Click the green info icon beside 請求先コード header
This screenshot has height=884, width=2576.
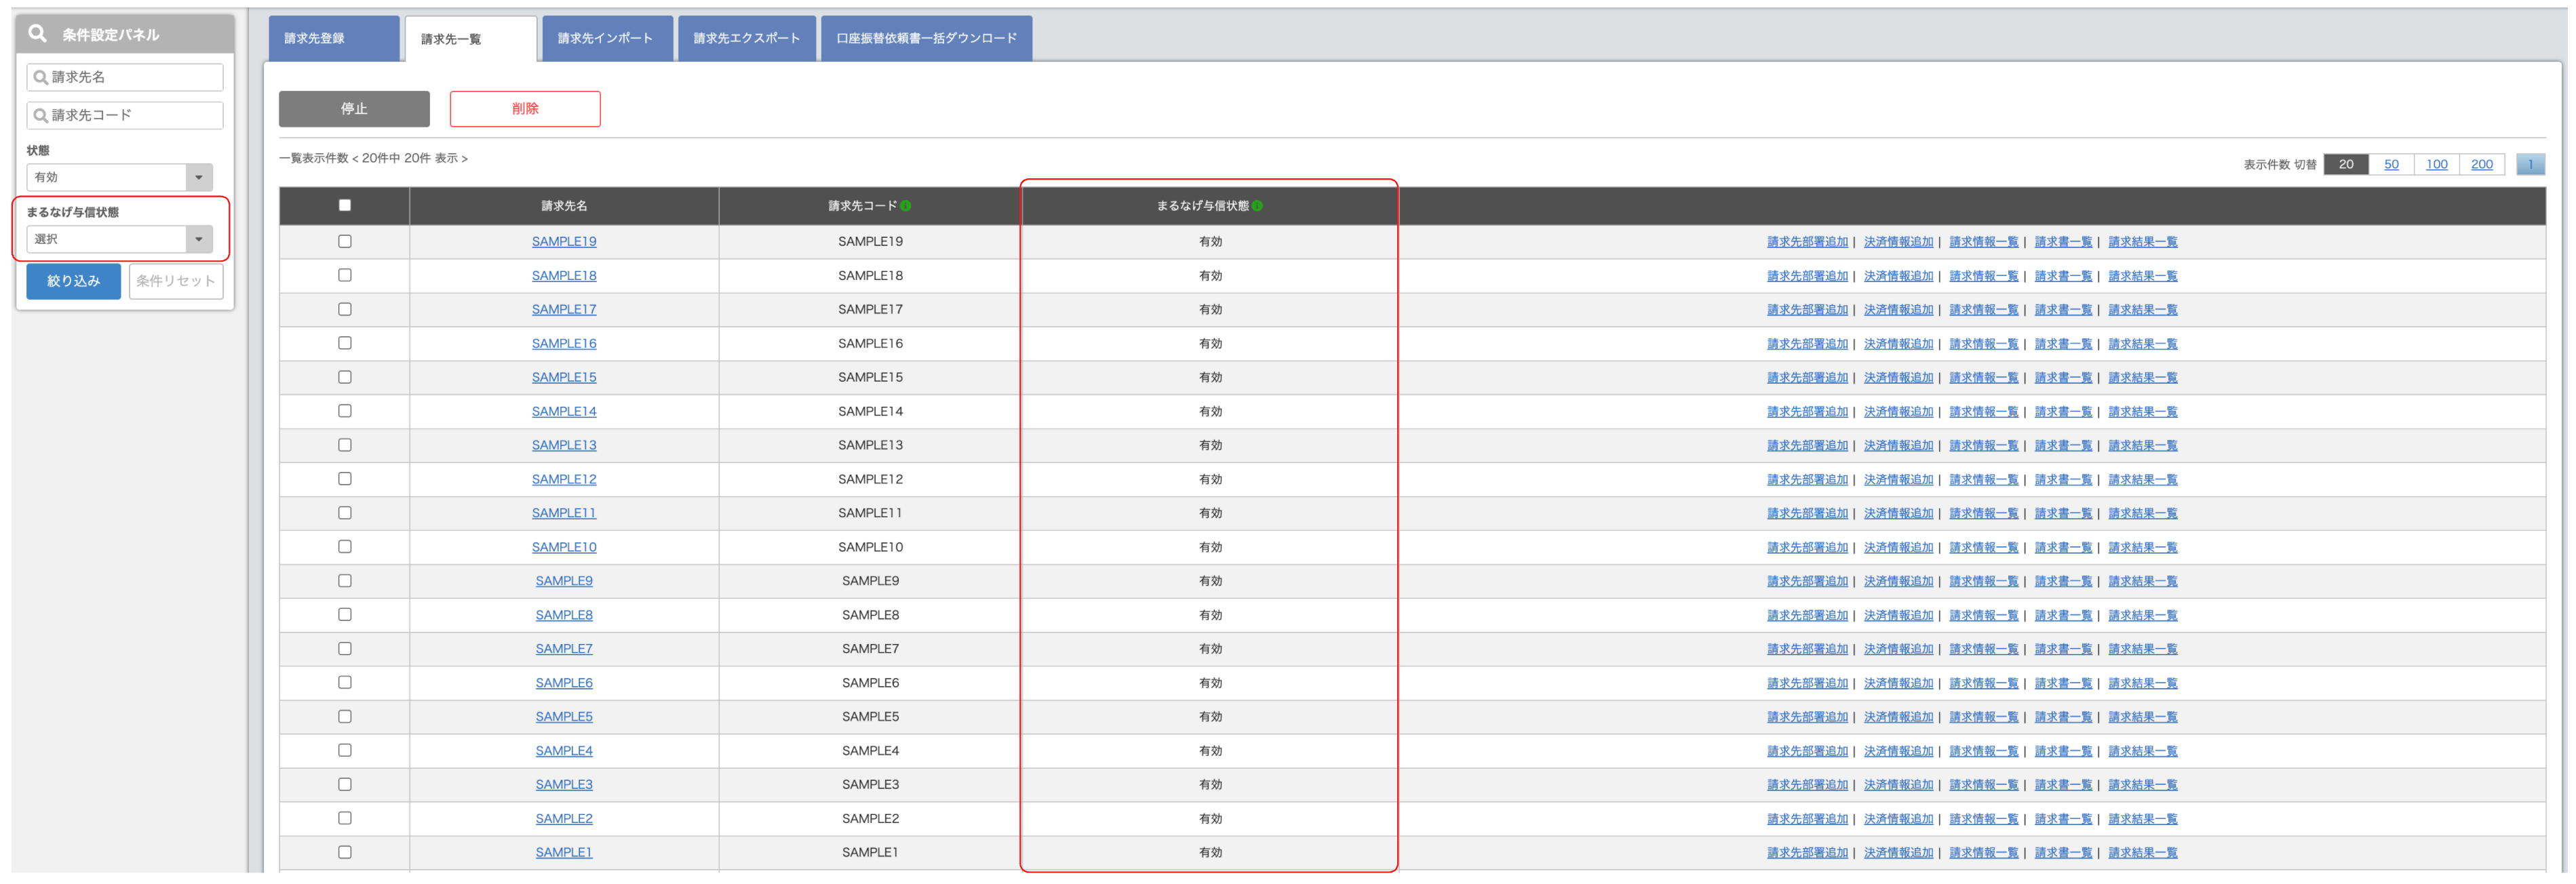pos(905,206)
